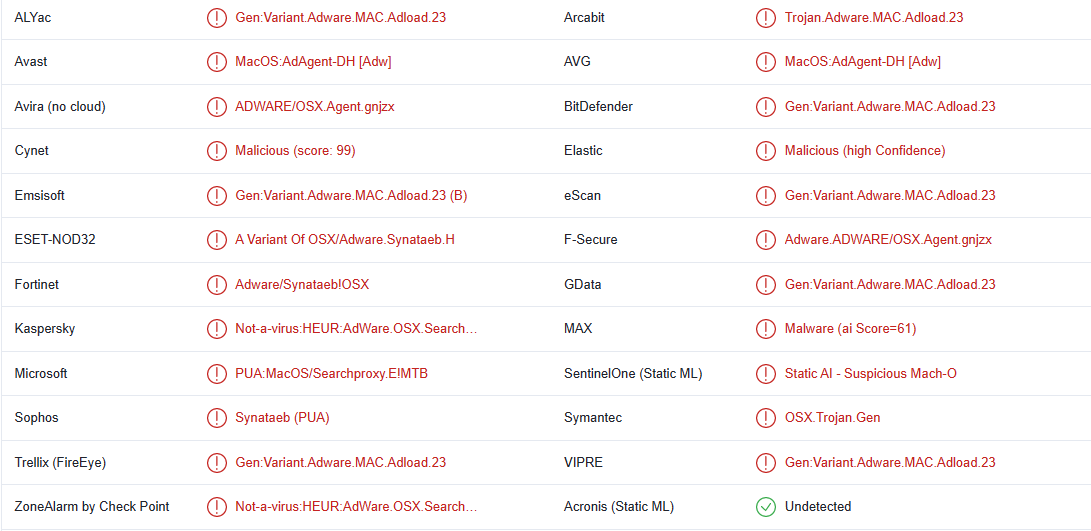Click the ESET-NOD32 vendor name
Screen dimensions: 1091x531
coord(55,240)
